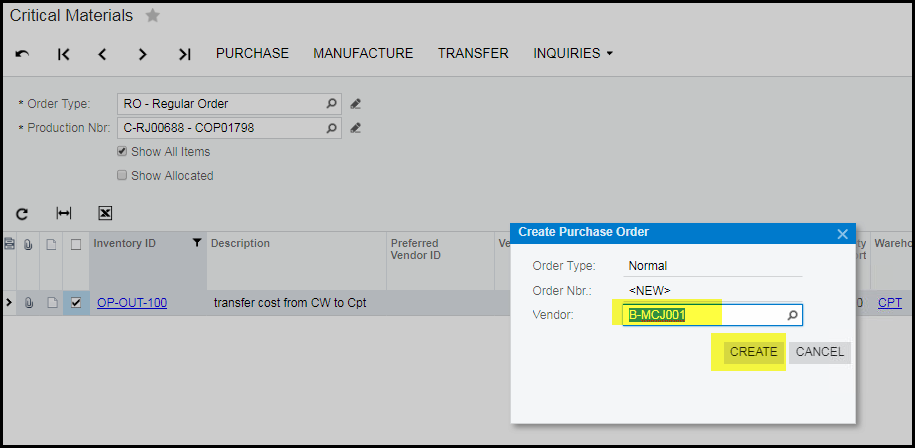
Task: Click the undo arrow in toolbar
Action: click(22, 54)
